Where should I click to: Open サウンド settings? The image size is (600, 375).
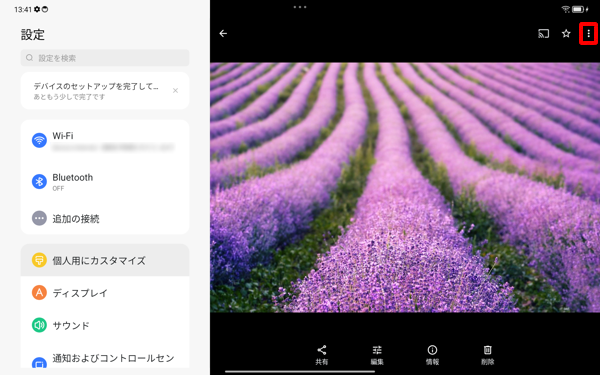click(x=105, y=325)
